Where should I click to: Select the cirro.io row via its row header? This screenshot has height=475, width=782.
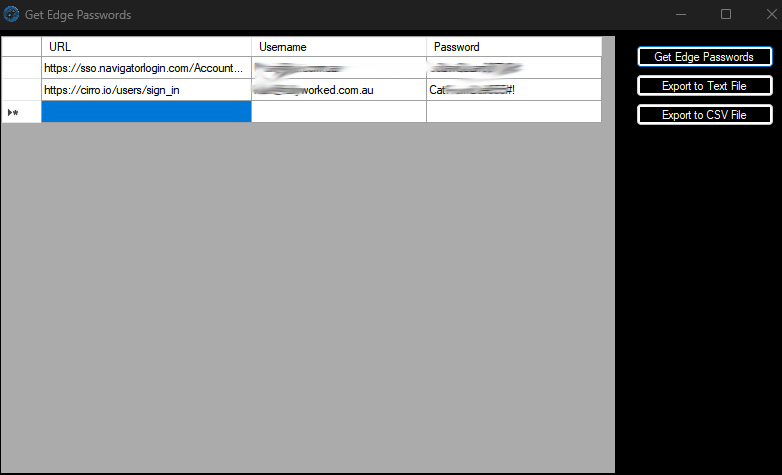[21, 90]
